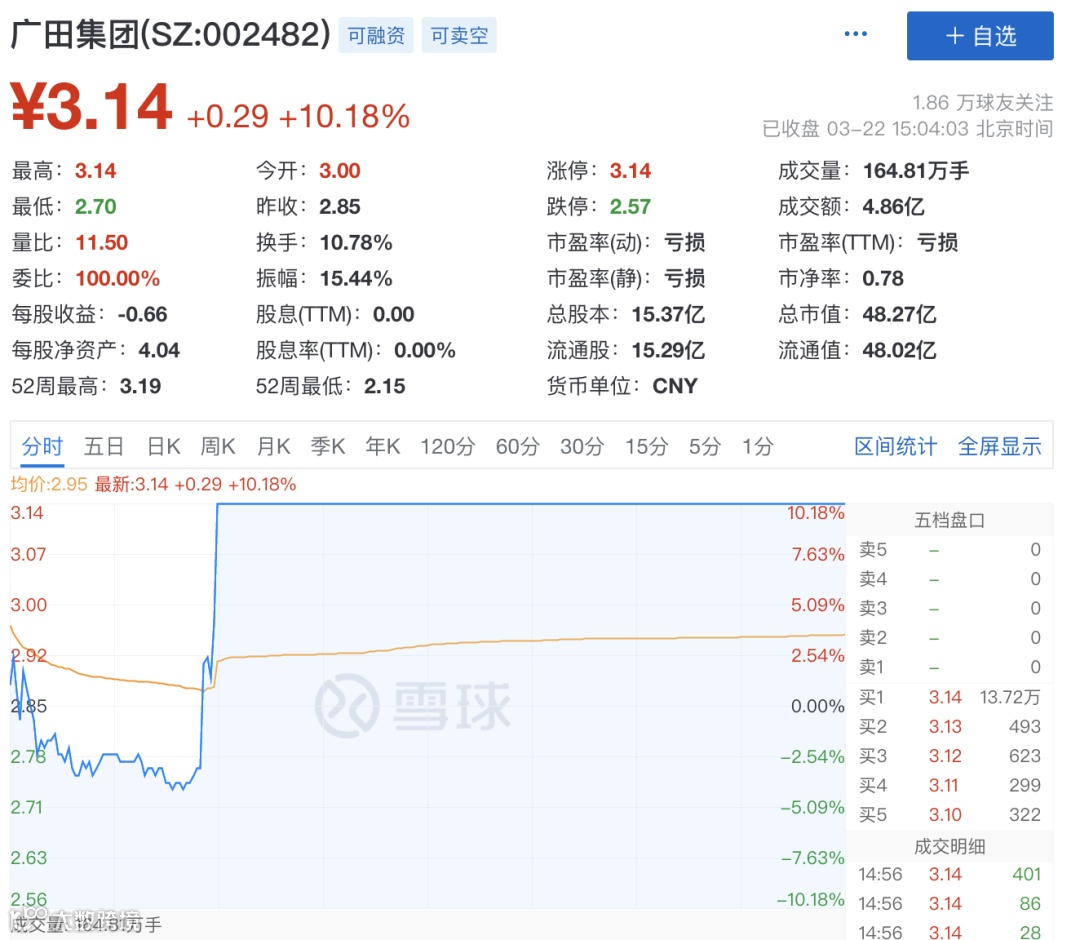The height and width of the screenshot is (940, 1080).
Task: Click the 流通值 value 48.02亿
Action: pos(899,350)
